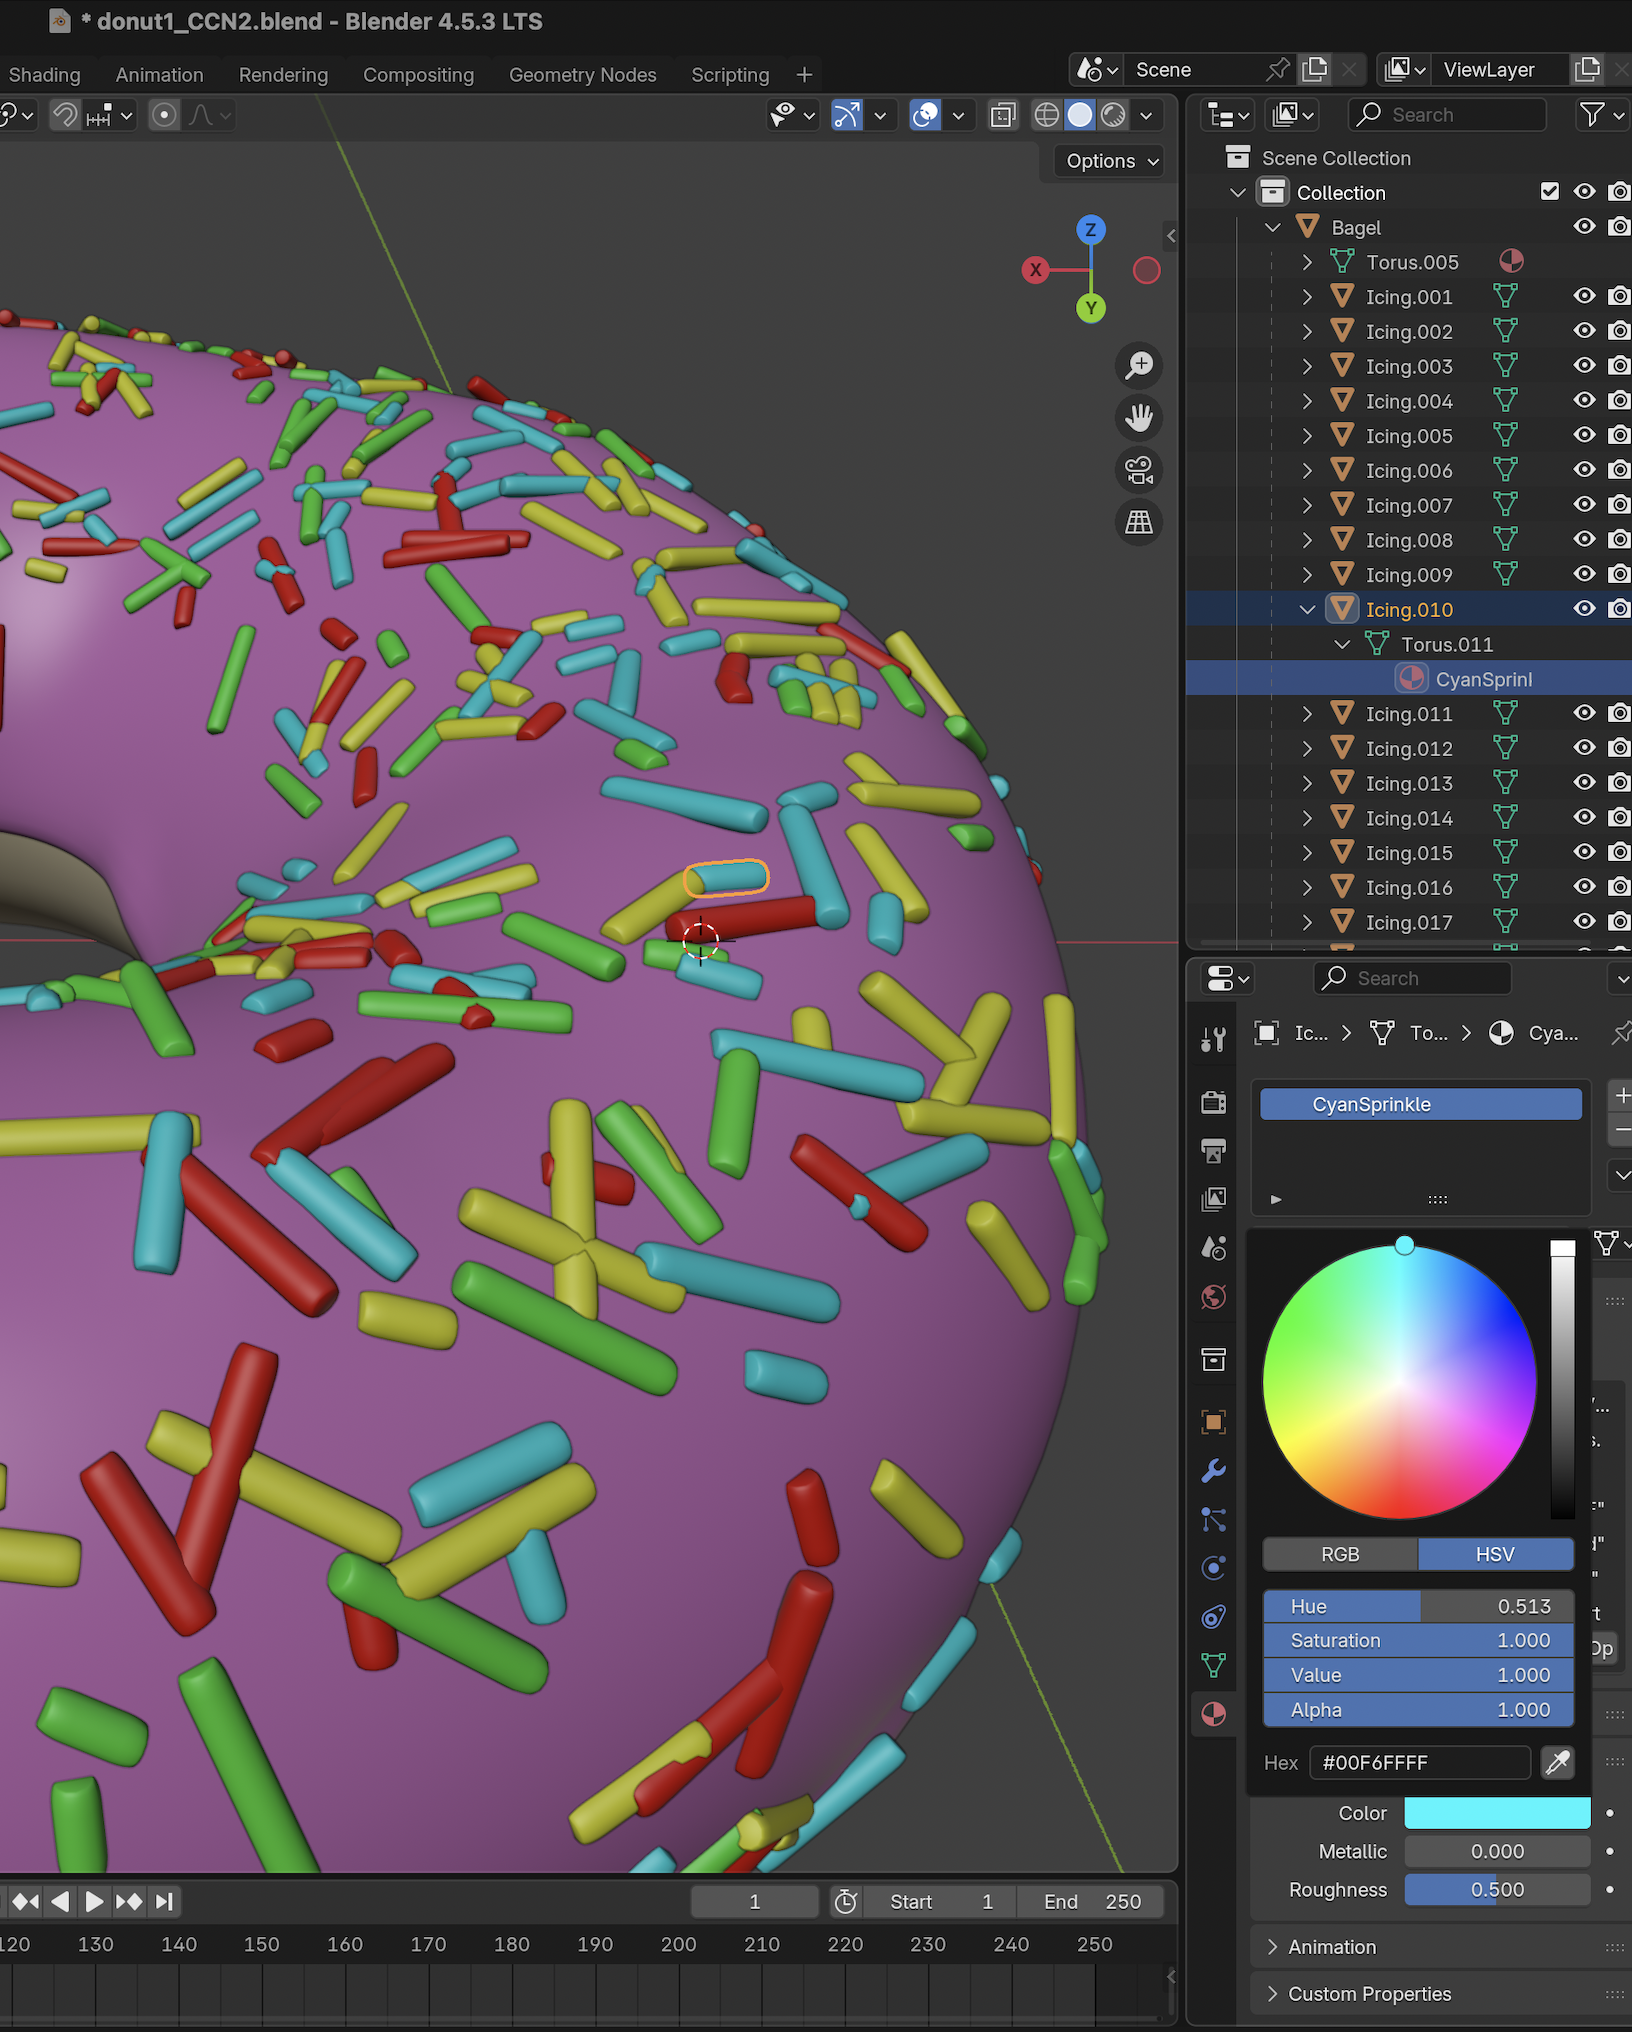Screen dimensions: 1632x2032
Task: Open the Modifier properties tab (wrench icon)
Action: (x=1214, y=1468)
